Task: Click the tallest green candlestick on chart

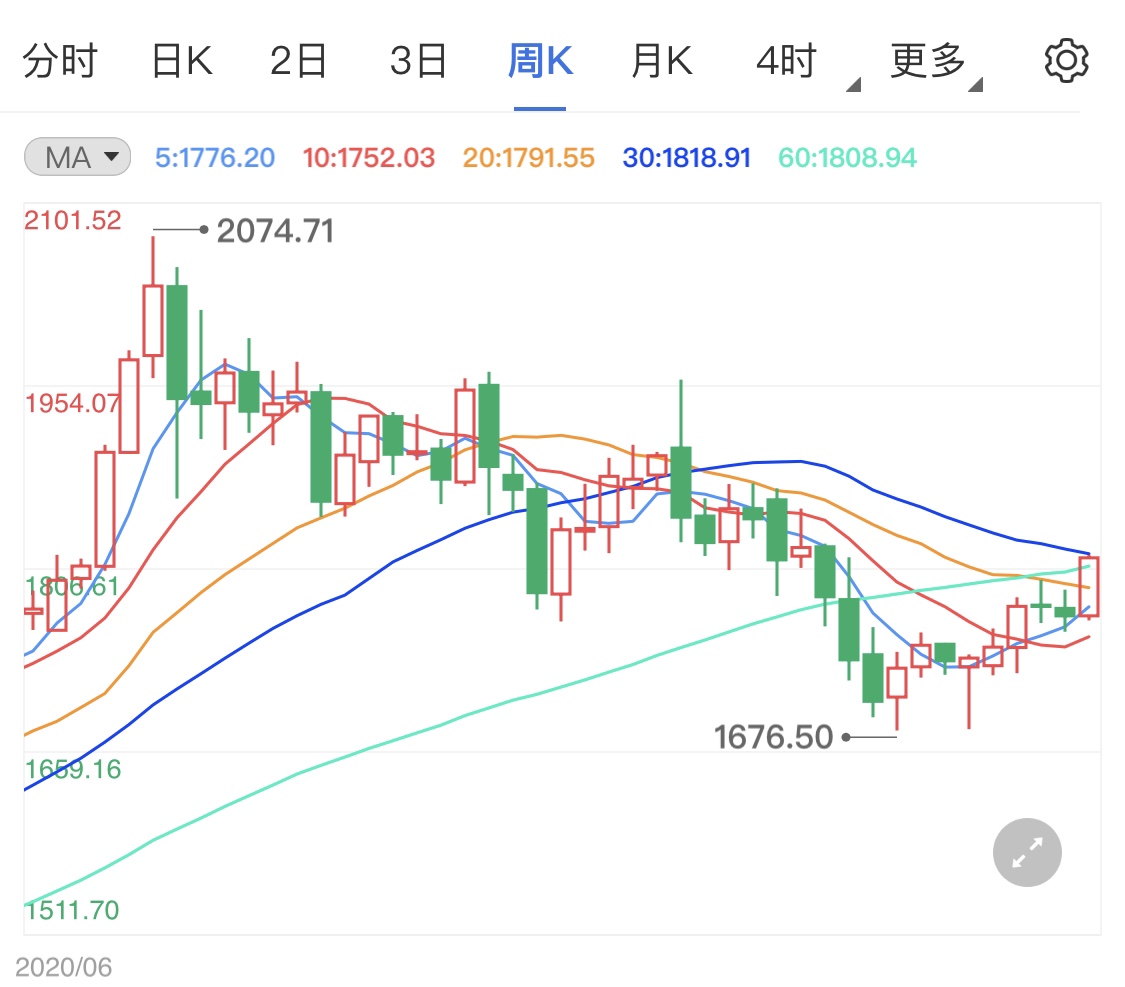Action: (178, 340)
